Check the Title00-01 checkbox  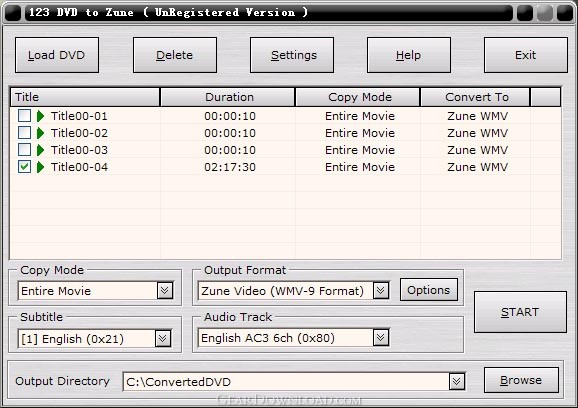24,116
